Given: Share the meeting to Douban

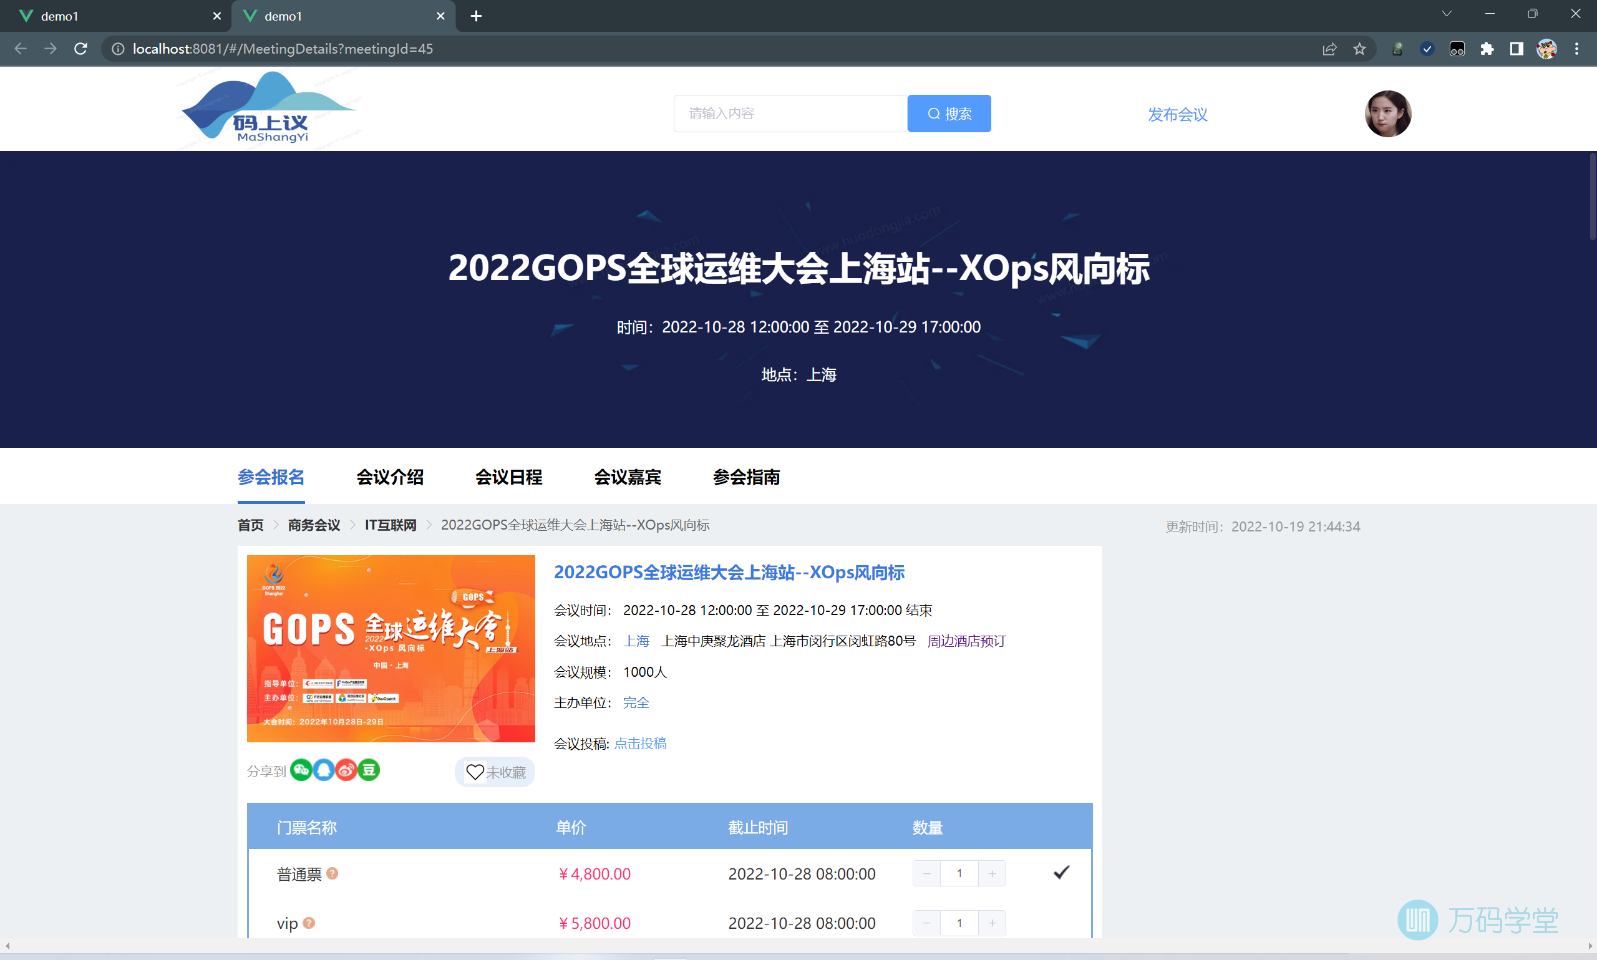Looking at the screenshot, I should 369,770.
